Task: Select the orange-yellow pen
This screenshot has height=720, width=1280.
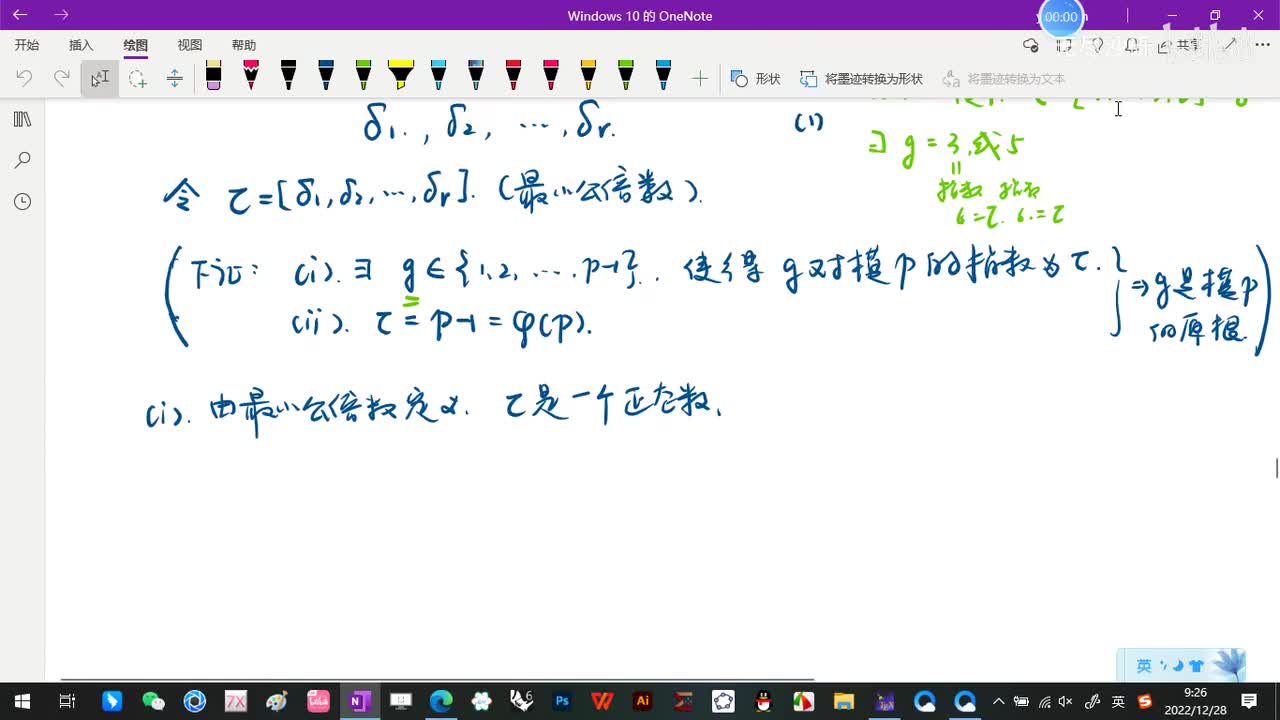Action: (588, 76)
